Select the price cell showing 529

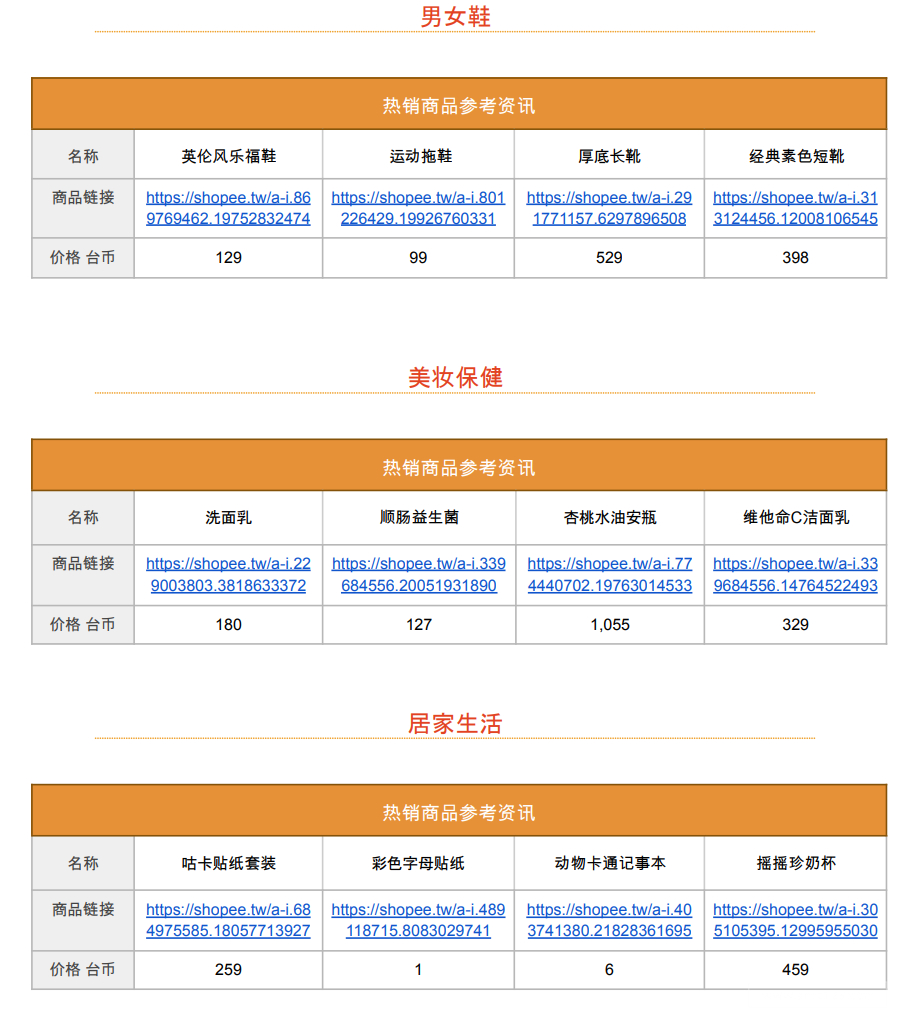coord(607,259)
